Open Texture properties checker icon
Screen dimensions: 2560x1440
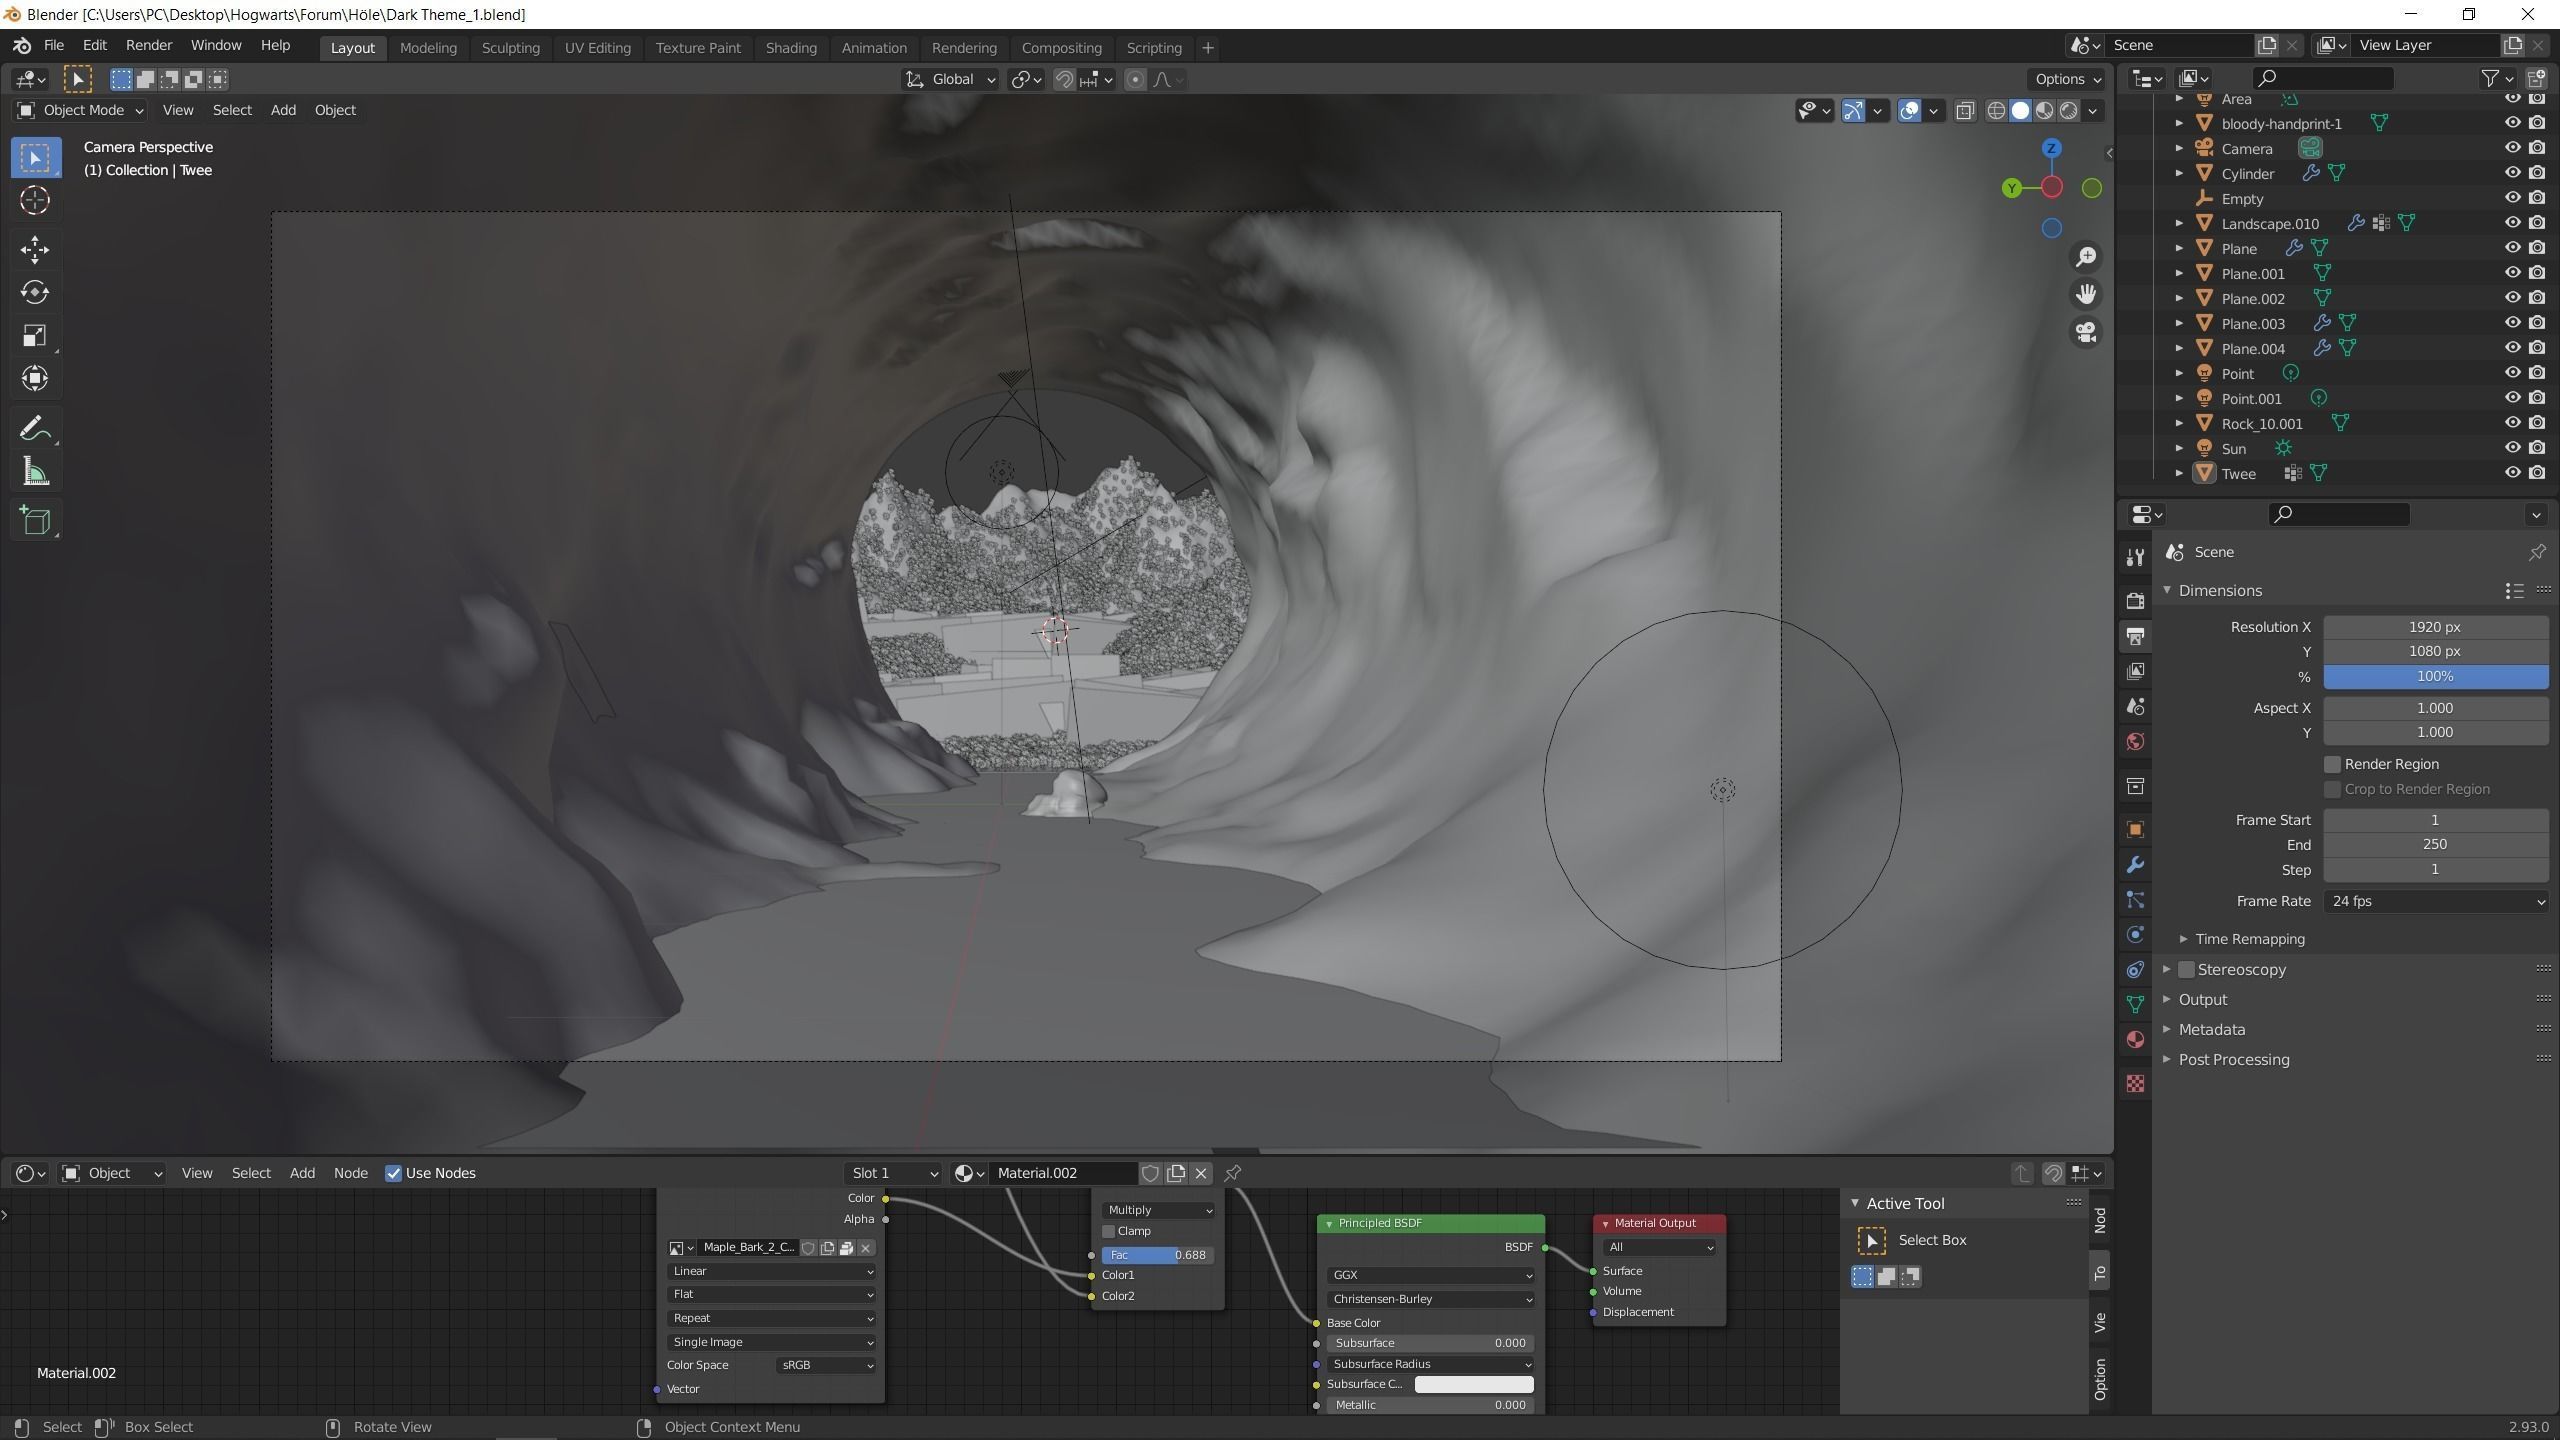[2135, 1084]
